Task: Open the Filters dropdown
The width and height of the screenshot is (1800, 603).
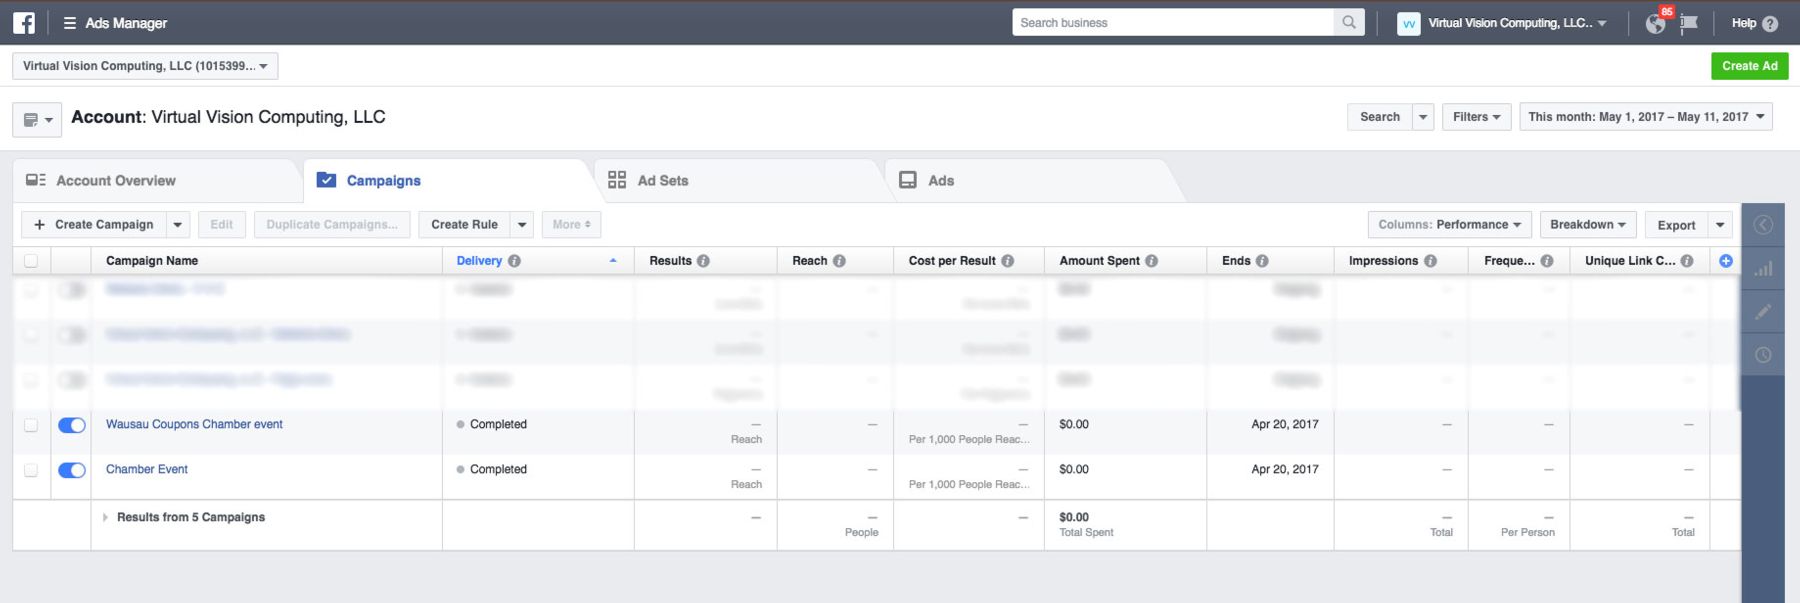Action: click(x=1476, y=117)
